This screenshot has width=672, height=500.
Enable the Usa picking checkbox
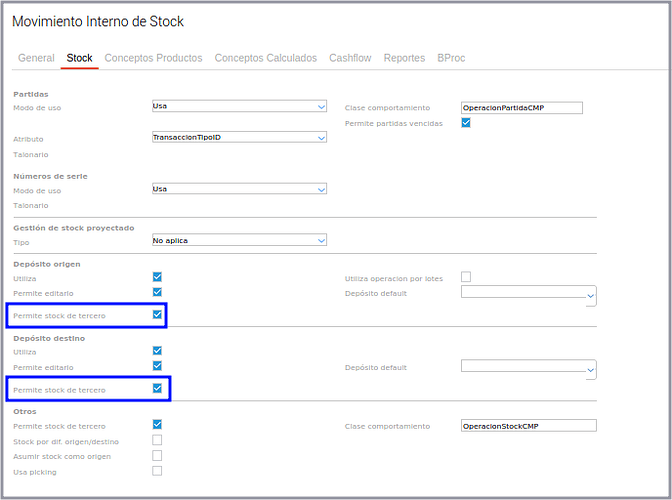tap(157, 471)
